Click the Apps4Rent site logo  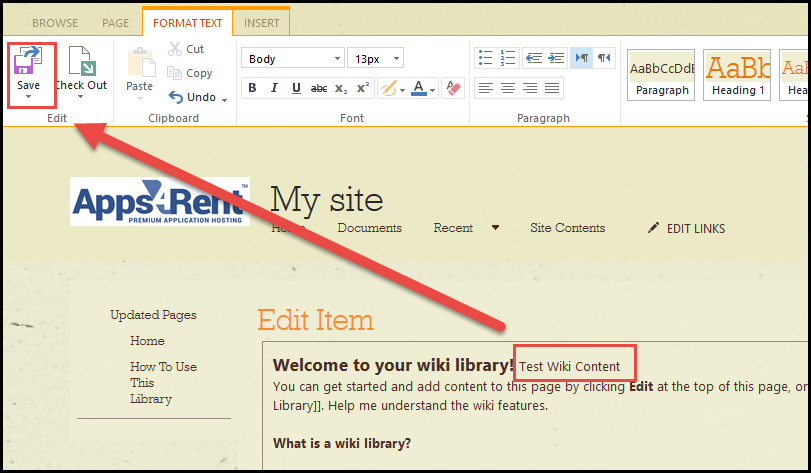pyautogui.click(x=160, y=202)
